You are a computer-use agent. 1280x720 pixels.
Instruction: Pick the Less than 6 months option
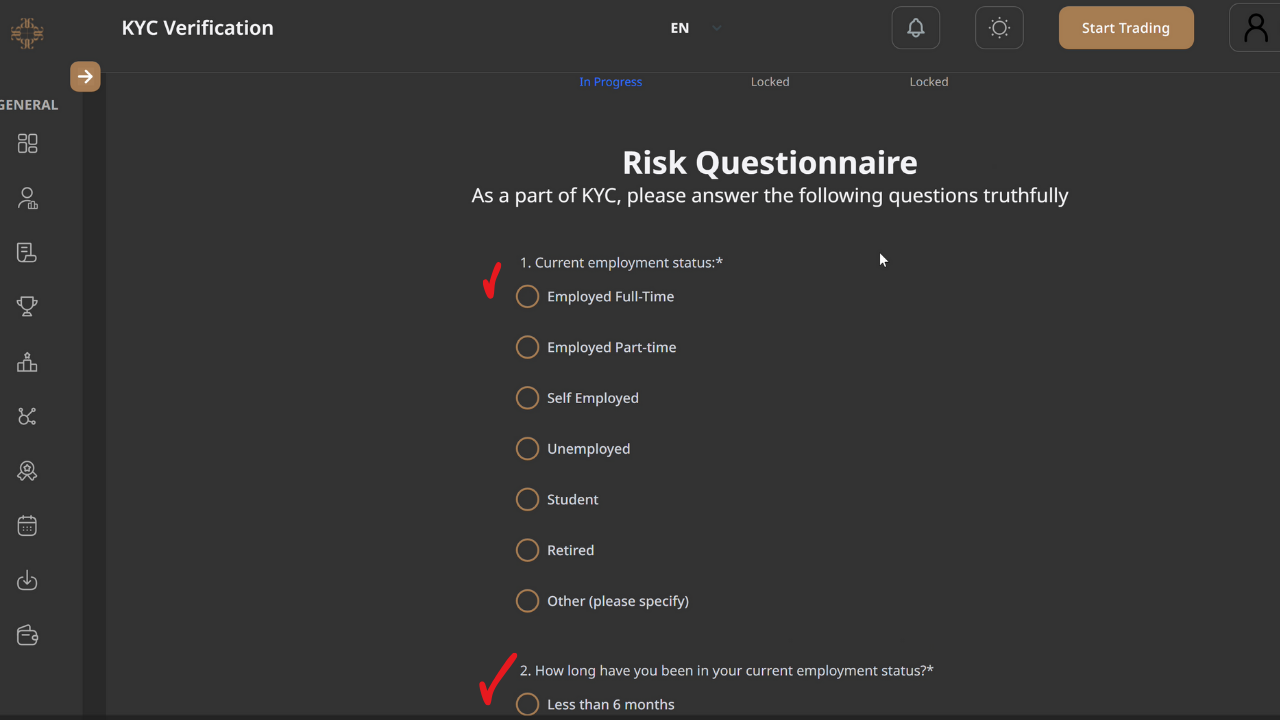[527, 705]
